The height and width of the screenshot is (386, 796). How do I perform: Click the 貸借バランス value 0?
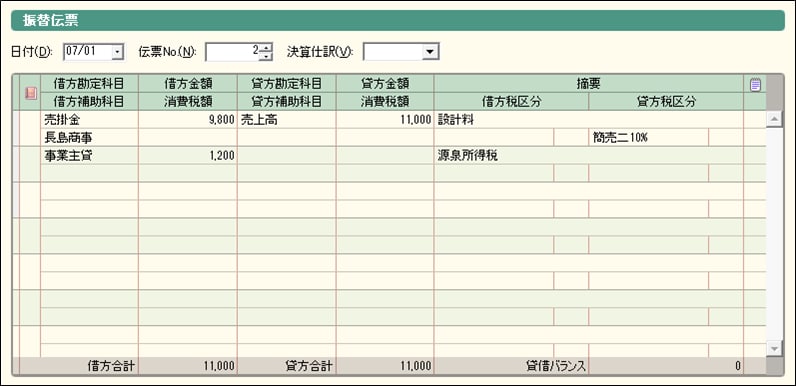[x=666, y=366]
